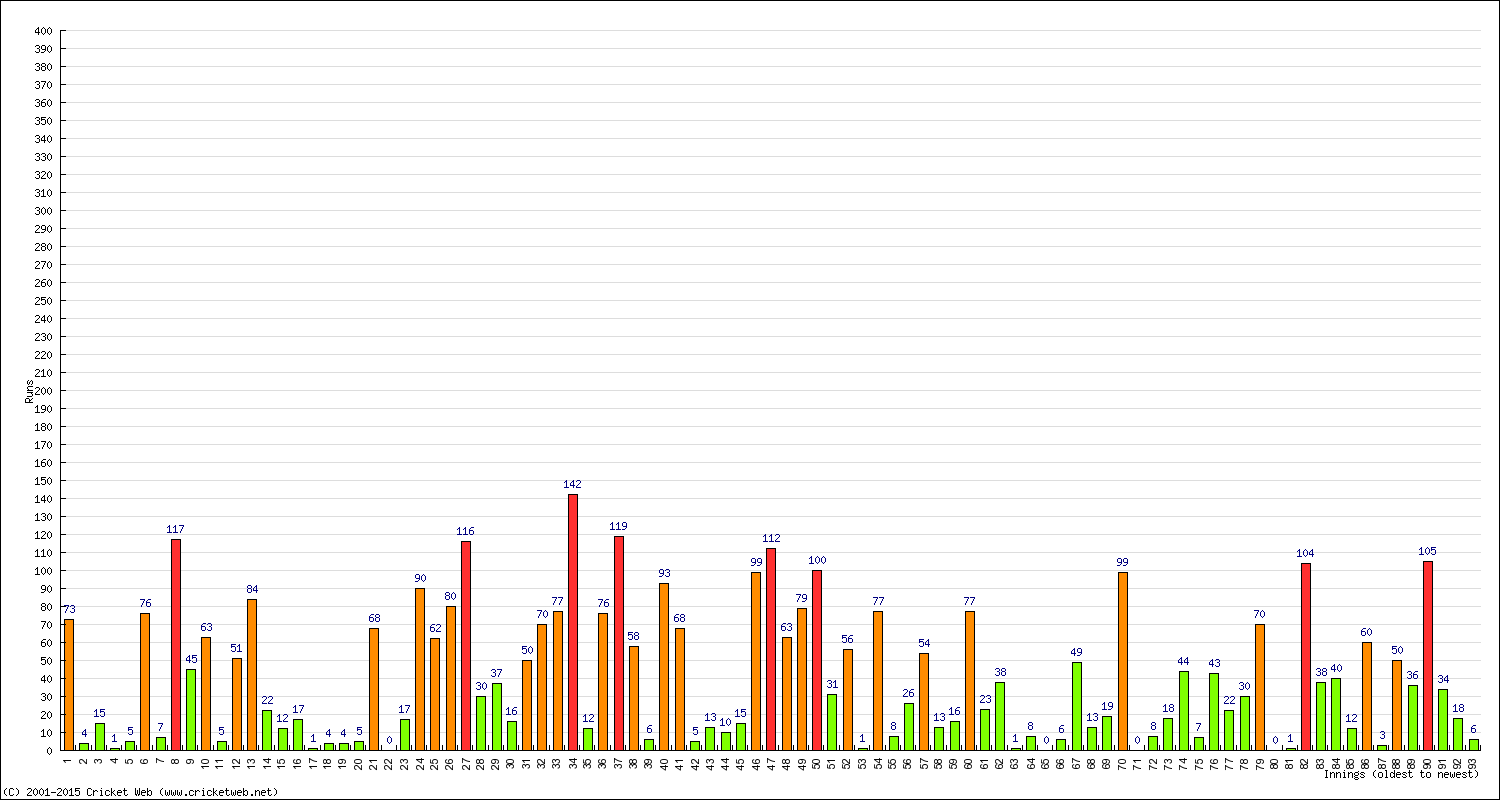Click the Cricket Web copyright notice
The height and width of the screenshot is (800, 1500).
coord(141,792)
